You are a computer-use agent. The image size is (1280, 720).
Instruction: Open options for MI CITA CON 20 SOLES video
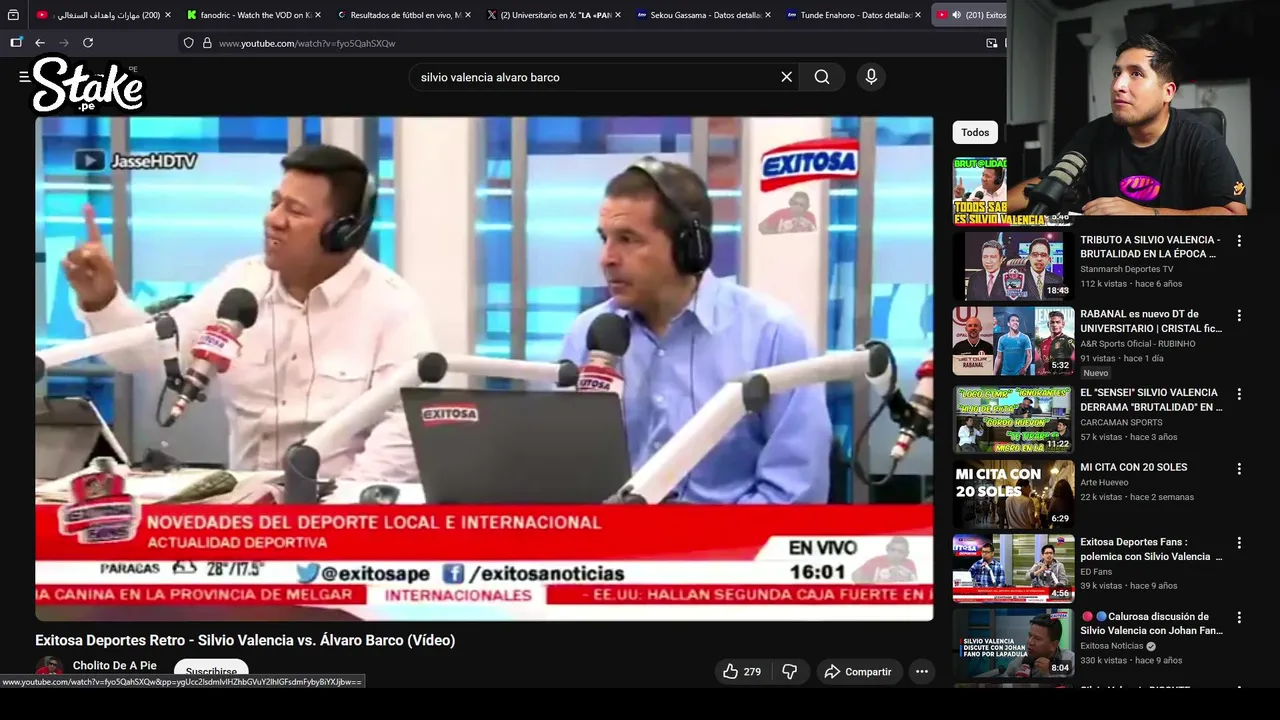1239,468
